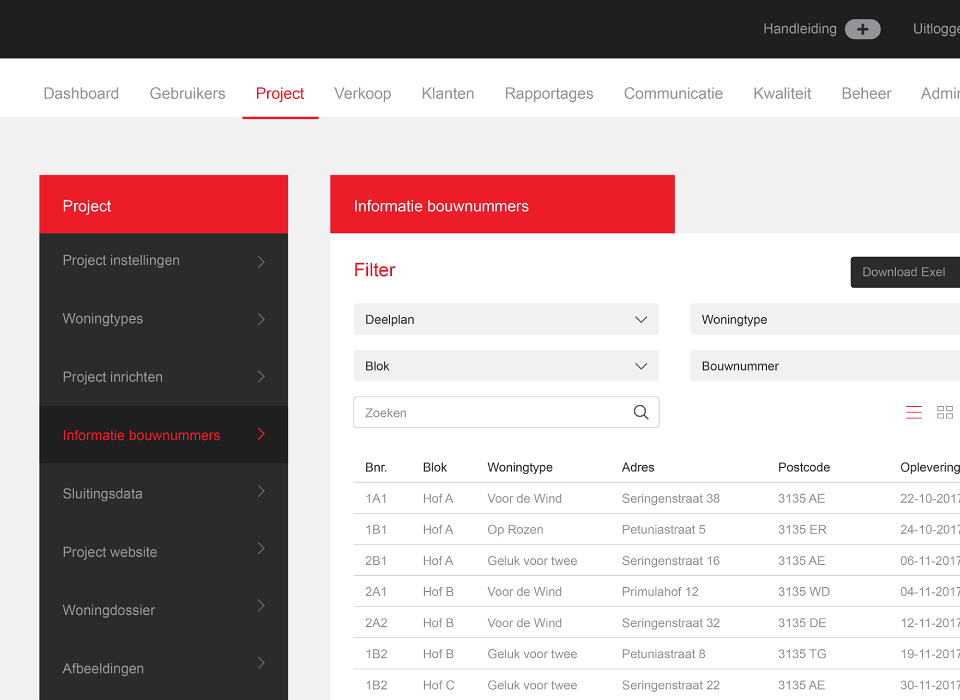The image size is (960, 700).
Task: Click the magnifying glass search icon
Action: click(x=641, y=412)
